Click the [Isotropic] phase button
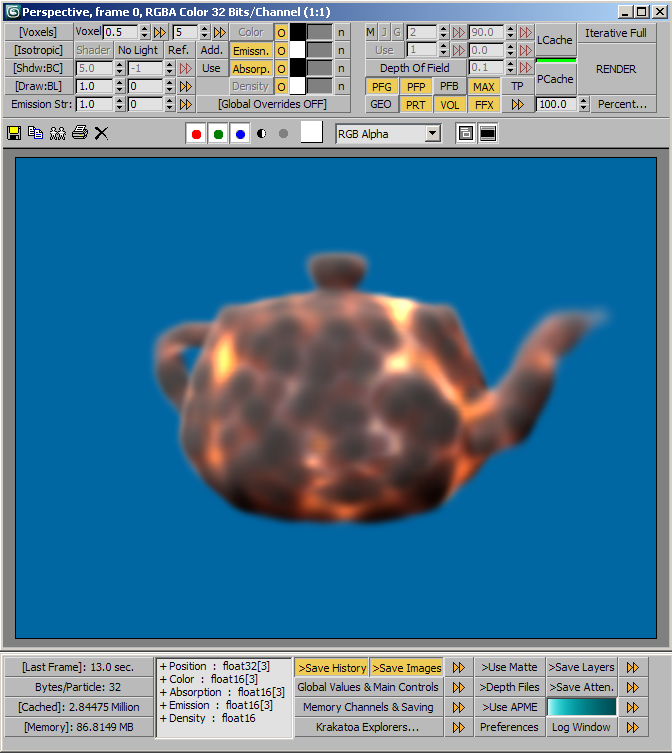This screenshot has width=672, height=753. click(38, 50)
